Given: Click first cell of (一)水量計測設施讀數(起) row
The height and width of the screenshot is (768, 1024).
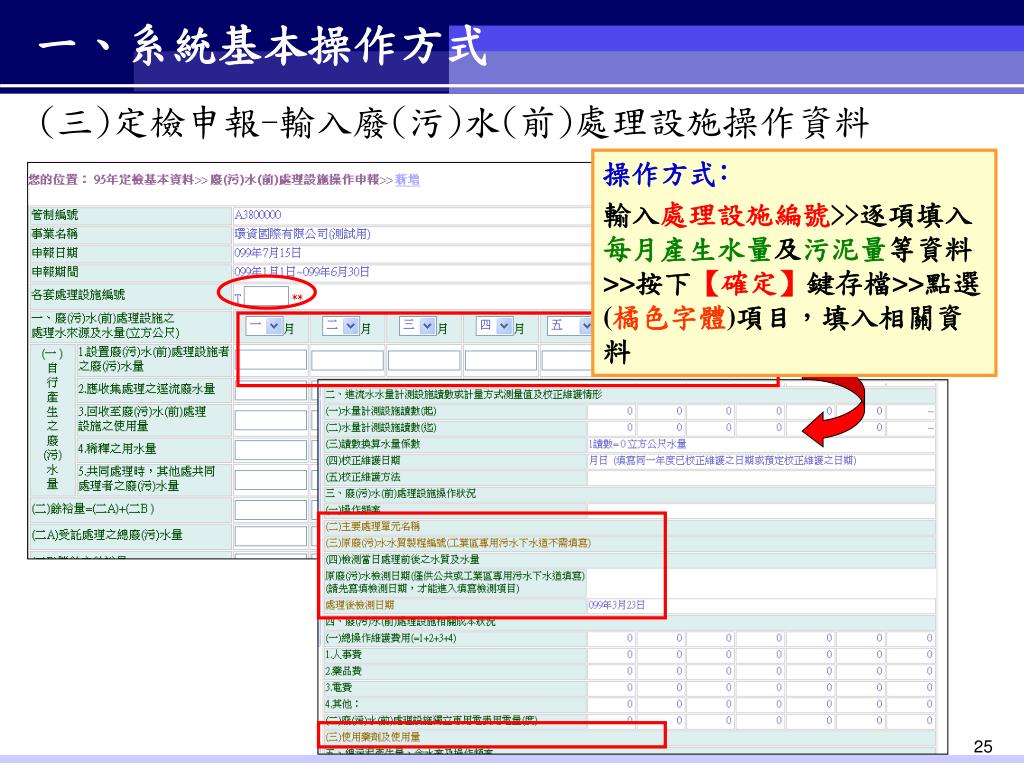Looking at the screenshot, I should (611, 411).
